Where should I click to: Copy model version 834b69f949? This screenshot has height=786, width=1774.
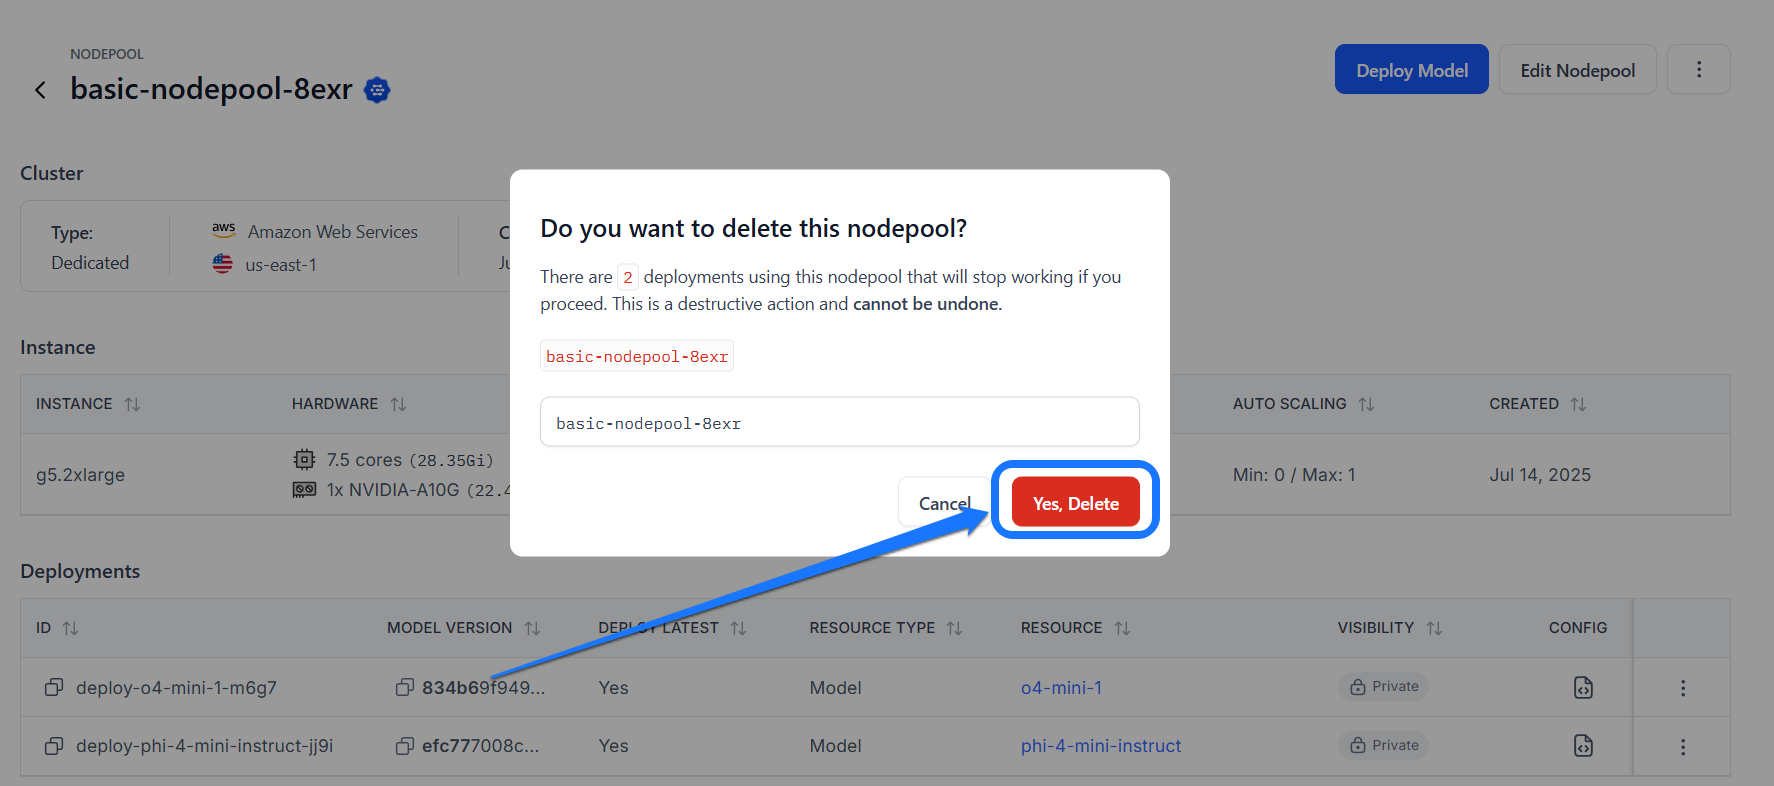[x=404, y=687]
